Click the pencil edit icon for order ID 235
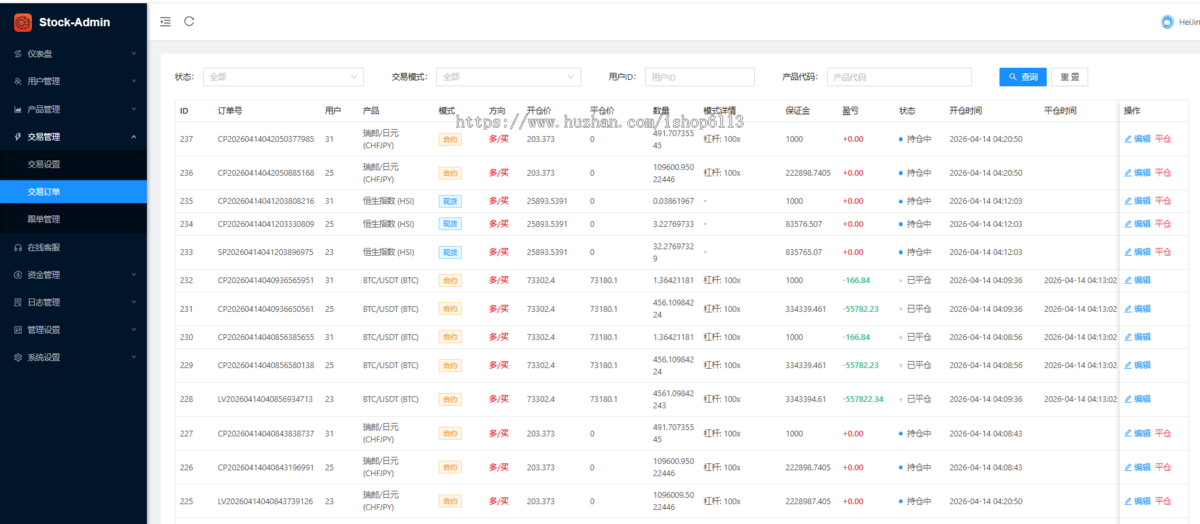This screenshot has width=1200, height=524. 1128,201
